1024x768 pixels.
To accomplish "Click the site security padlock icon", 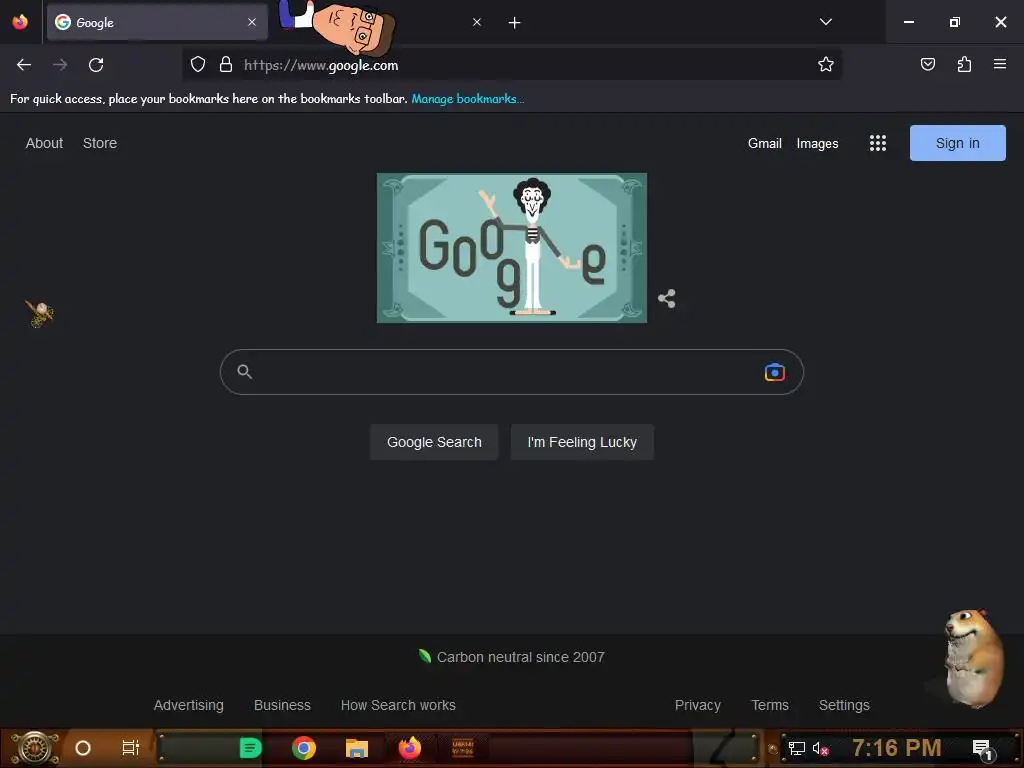I will click(x=226, y=64).
